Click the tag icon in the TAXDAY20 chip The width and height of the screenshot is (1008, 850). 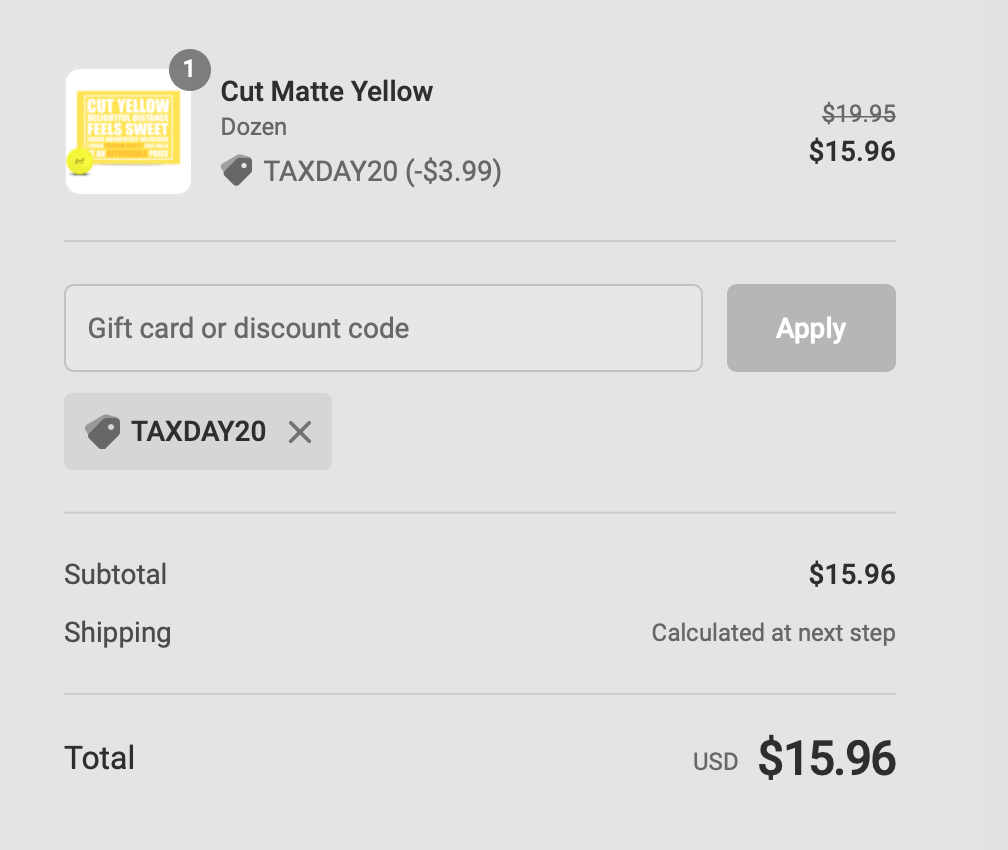tap(103, 432)
